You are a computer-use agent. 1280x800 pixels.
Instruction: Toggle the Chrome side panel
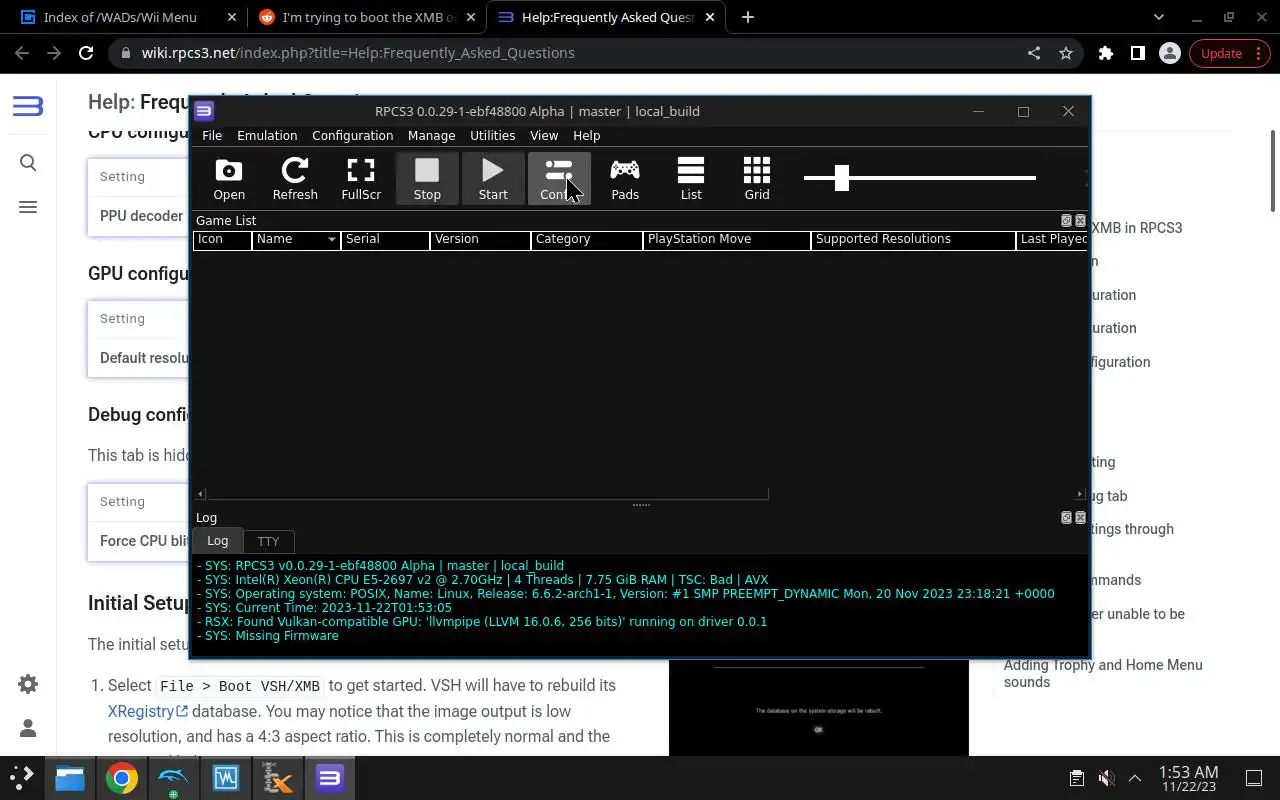[x=1137, y=53]
